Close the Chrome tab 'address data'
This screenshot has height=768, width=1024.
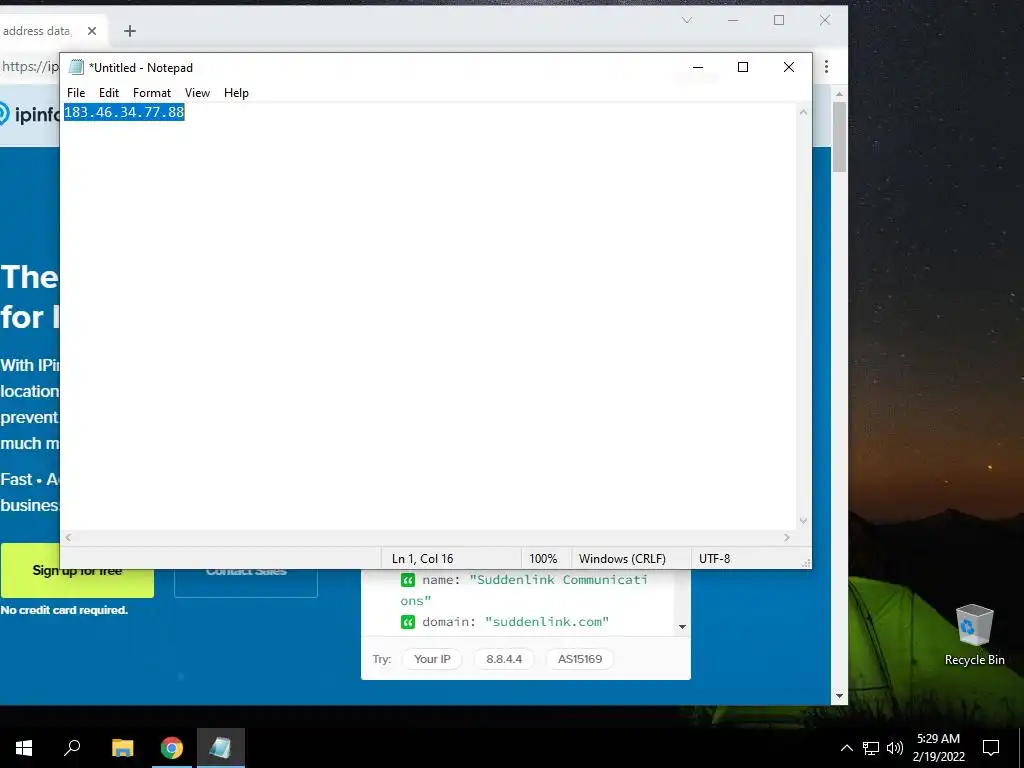click(92, 31)
